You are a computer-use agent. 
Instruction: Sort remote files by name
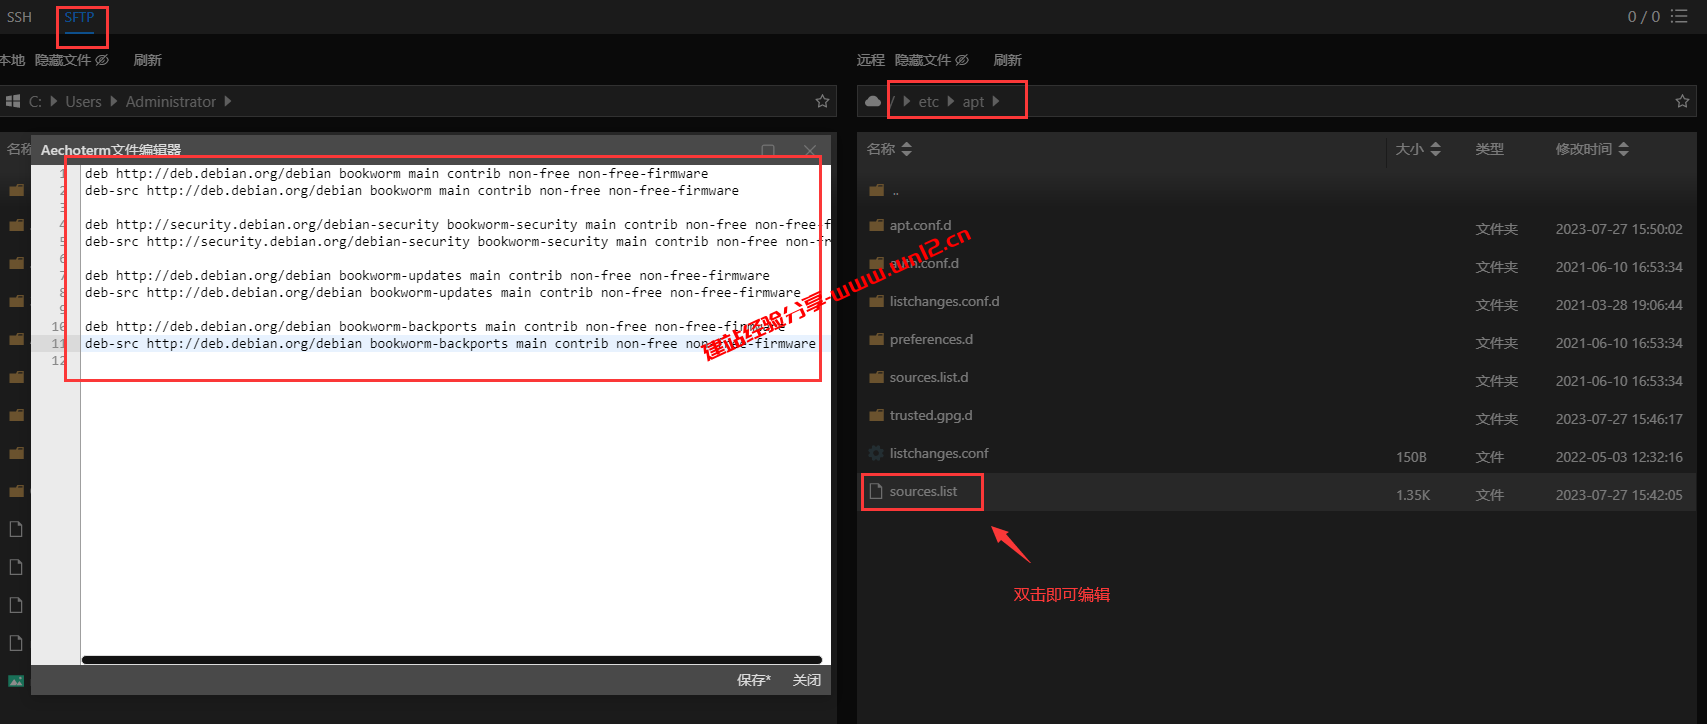pyautogui.click(x=889, y=149)
